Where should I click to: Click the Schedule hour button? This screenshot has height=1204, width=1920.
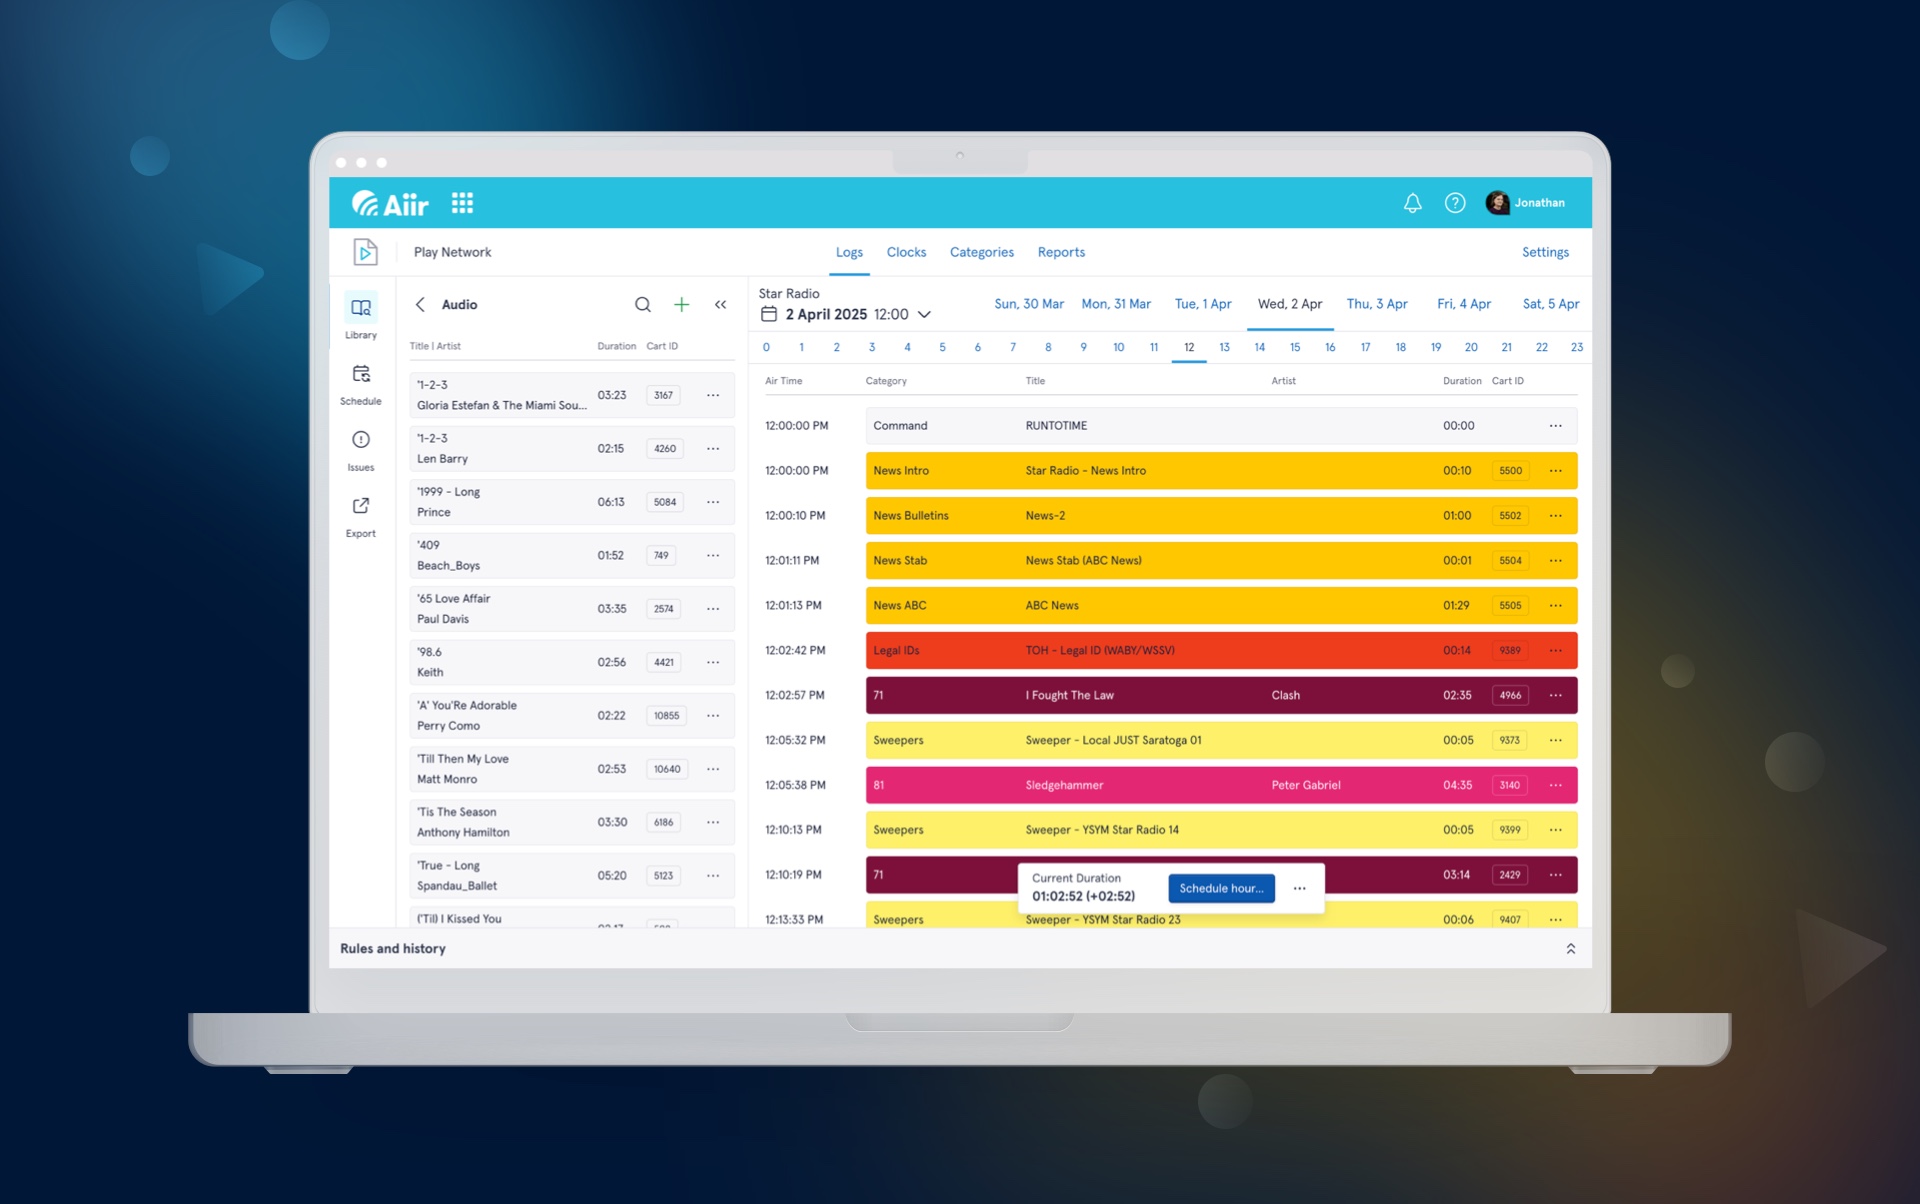(1221, 888)
